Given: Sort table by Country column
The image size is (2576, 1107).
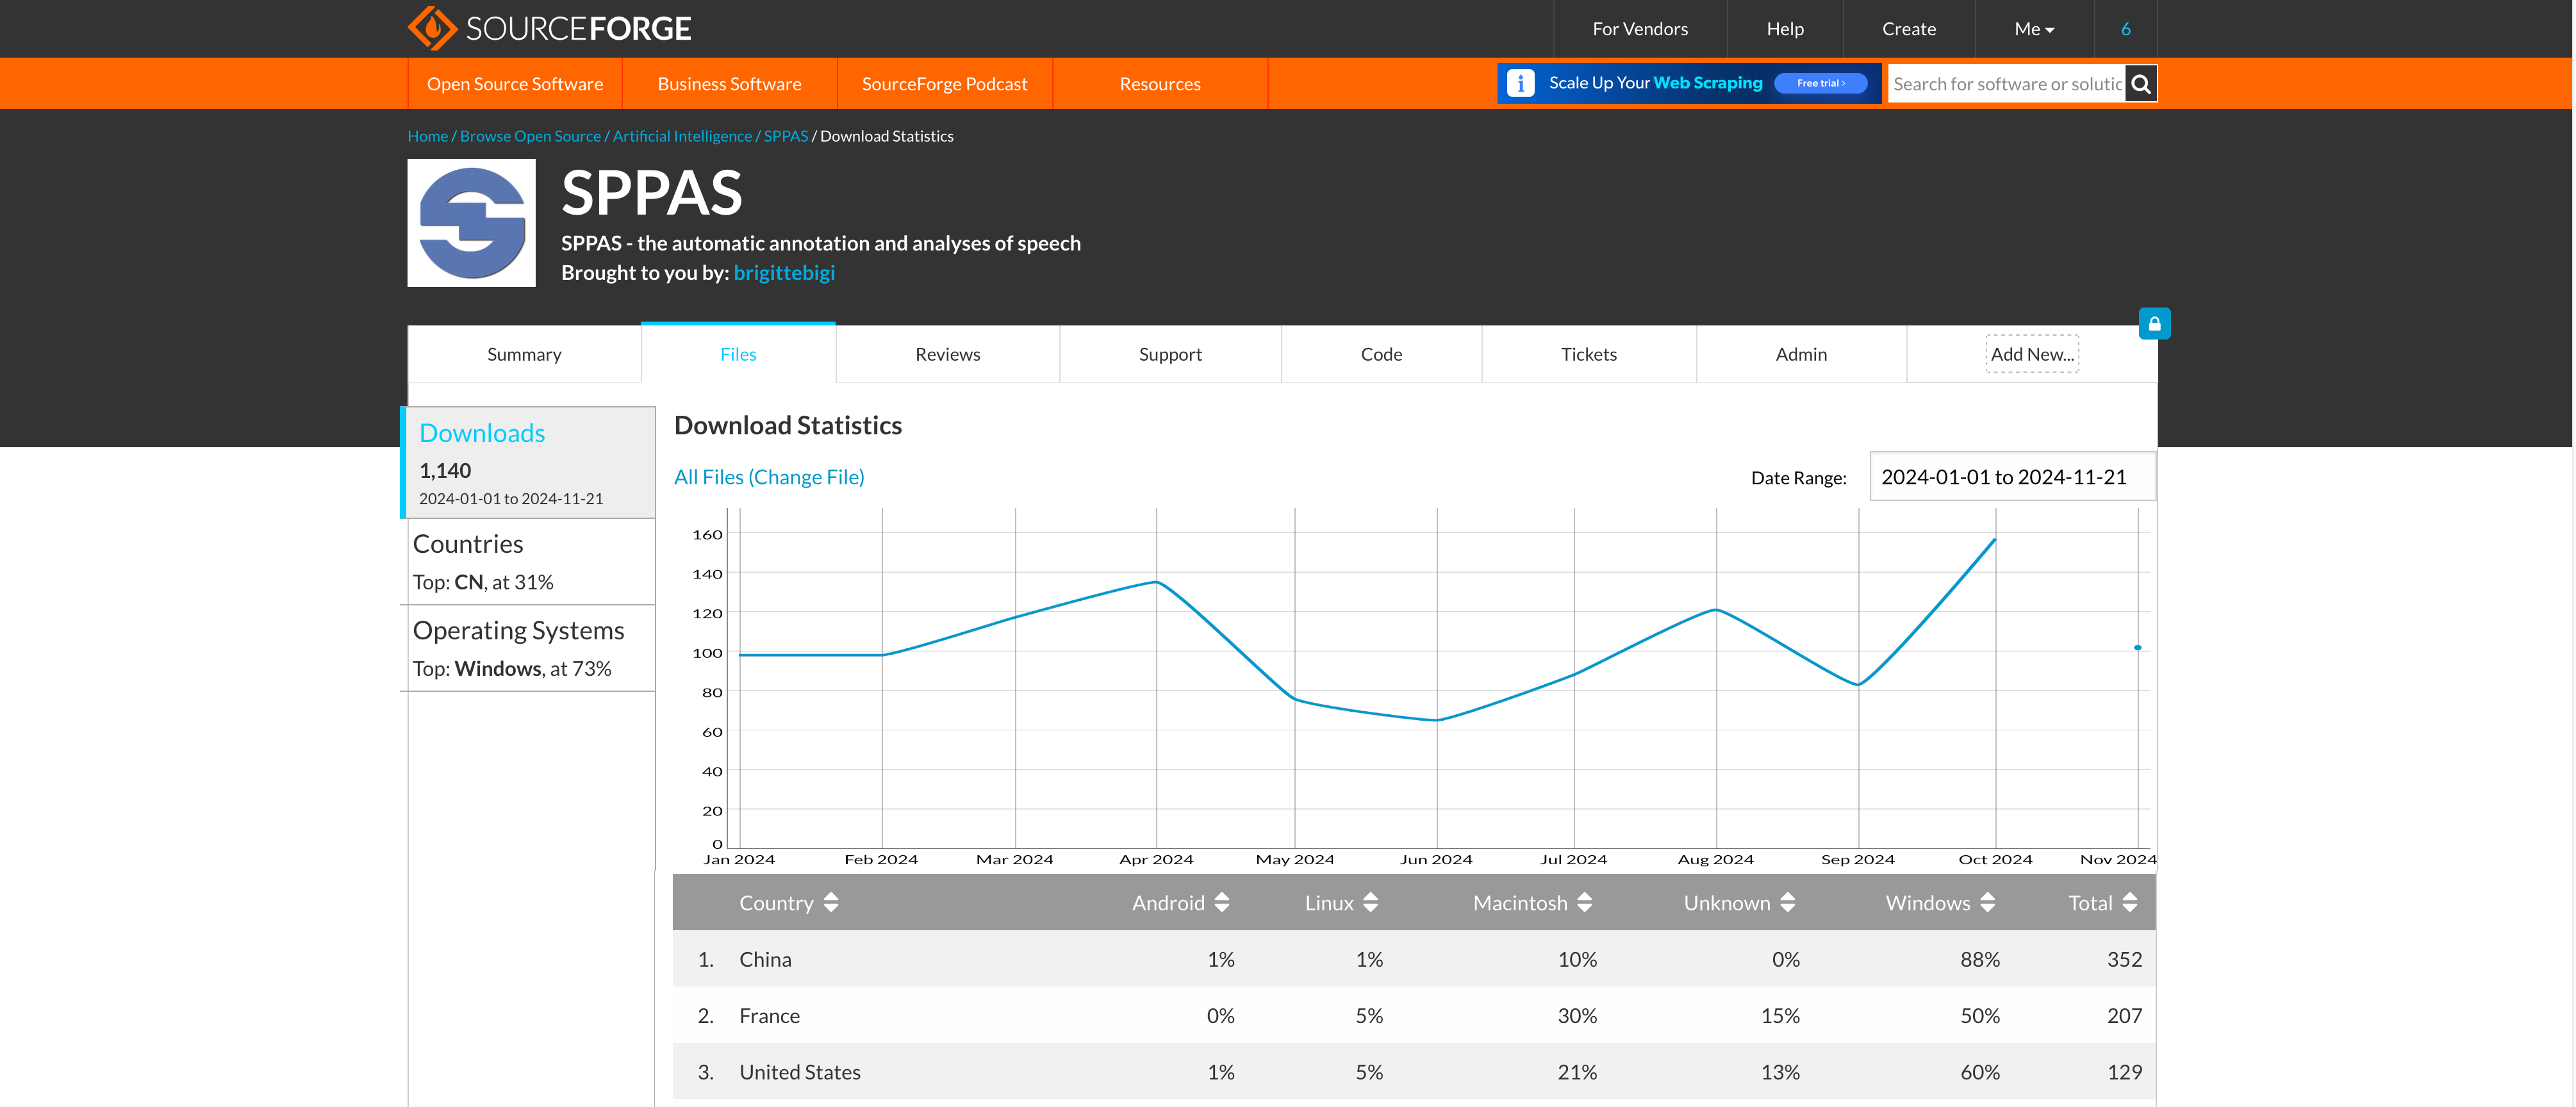Looking at the screenshot, I should pyautogui.click(x=789, y=903).
